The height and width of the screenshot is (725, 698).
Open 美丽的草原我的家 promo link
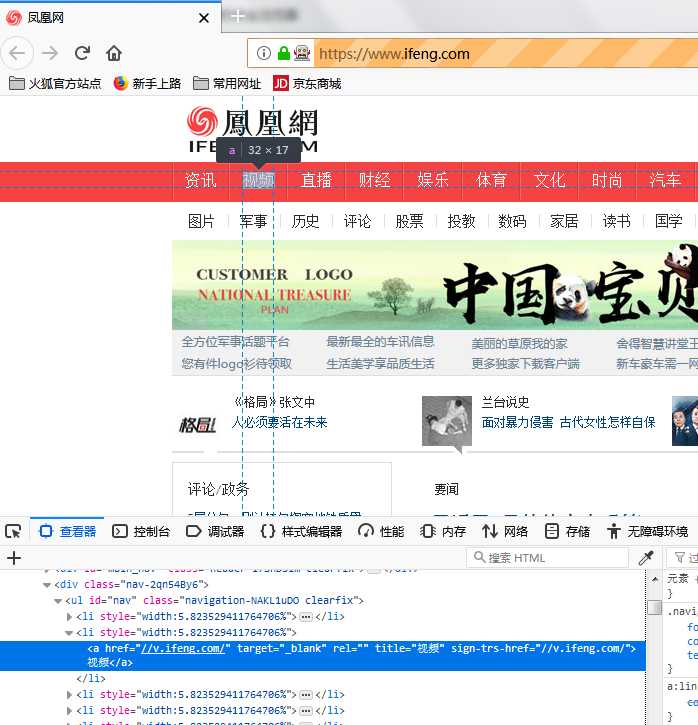(x=519, y=344)
